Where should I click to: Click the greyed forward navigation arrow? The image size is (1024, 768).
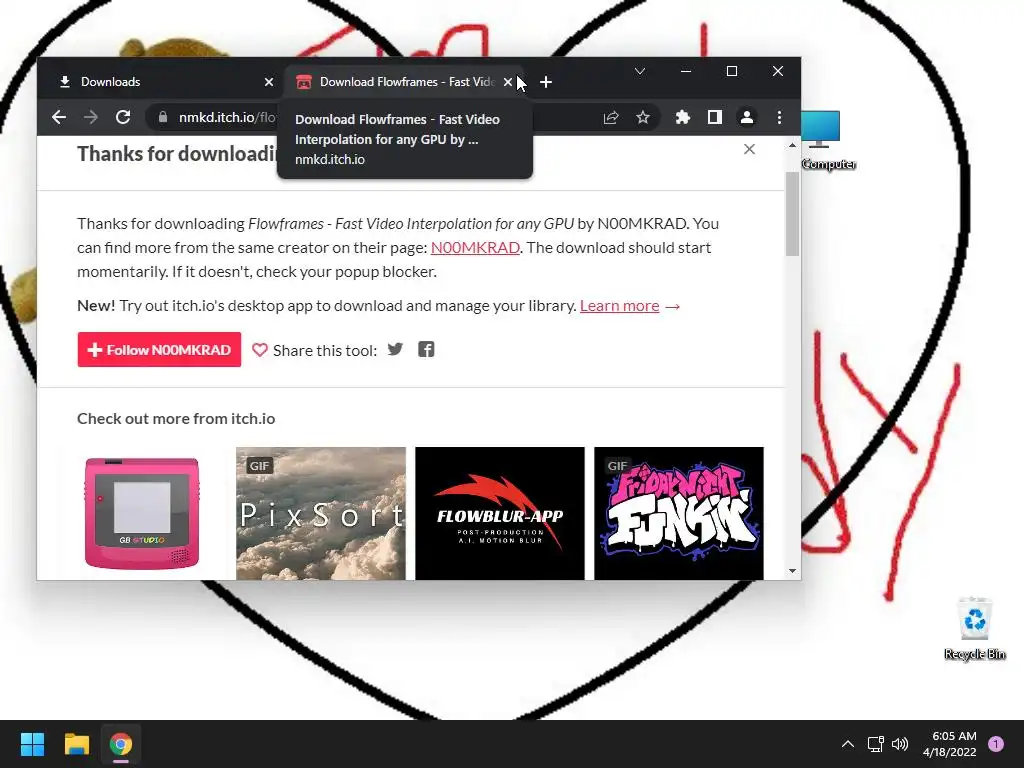click(x=91, y=118)
